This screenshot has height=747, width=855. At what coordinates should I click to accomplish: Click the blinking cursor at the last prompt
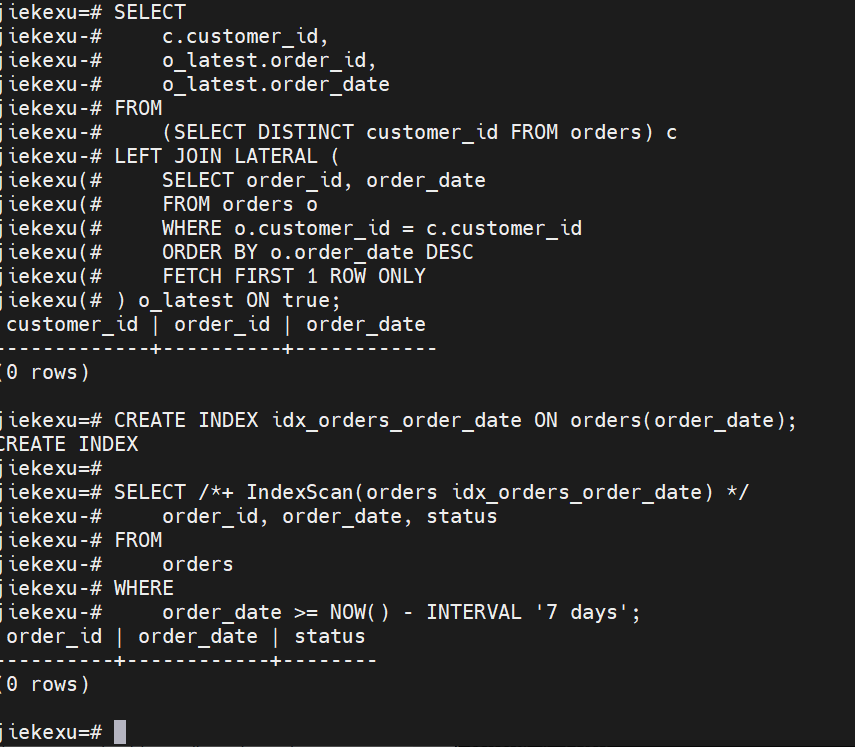[x=120, y=731]
